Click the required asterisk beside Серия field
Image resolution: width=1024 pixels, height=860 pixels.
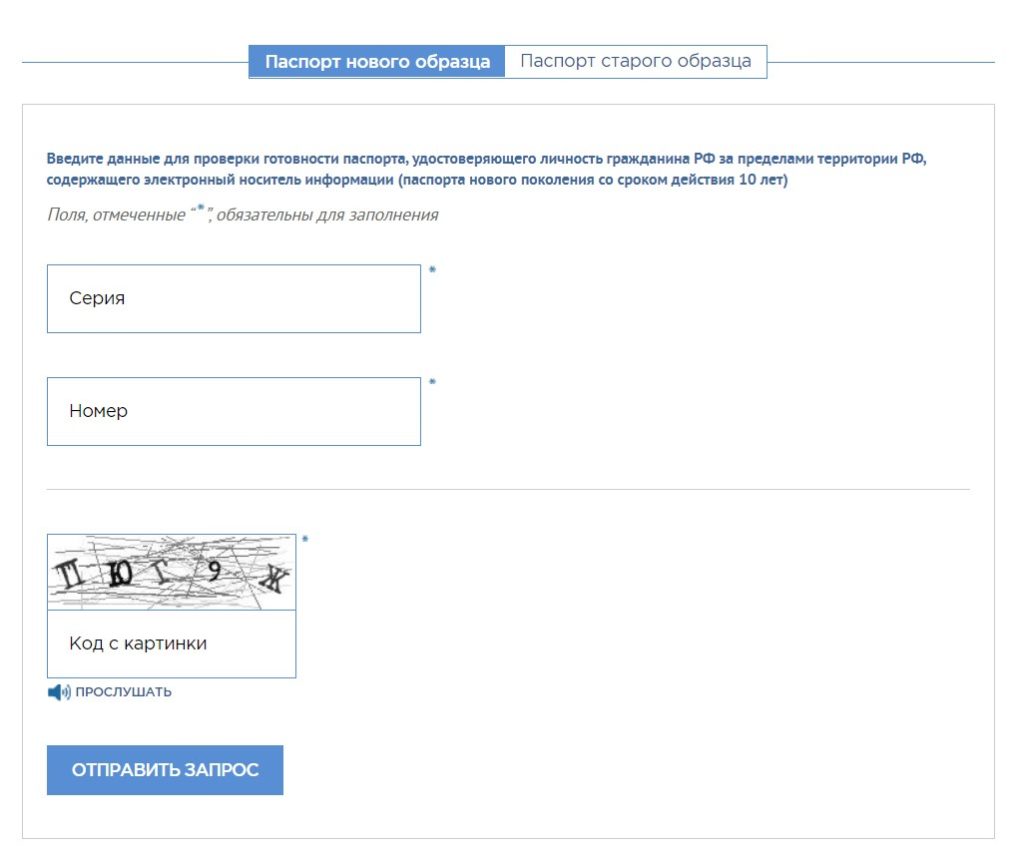(432, 271)
